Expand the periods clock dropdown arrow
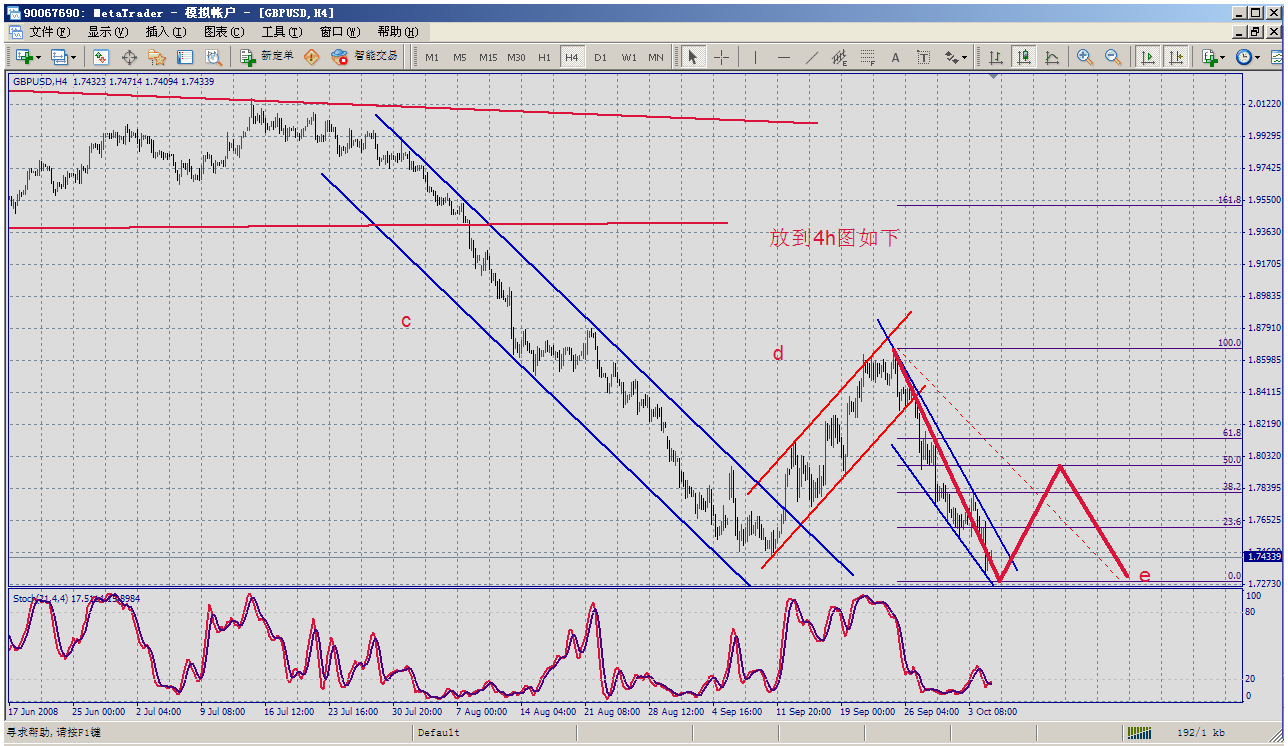This screenshot has height=746, width=1288. [1259, 58]
